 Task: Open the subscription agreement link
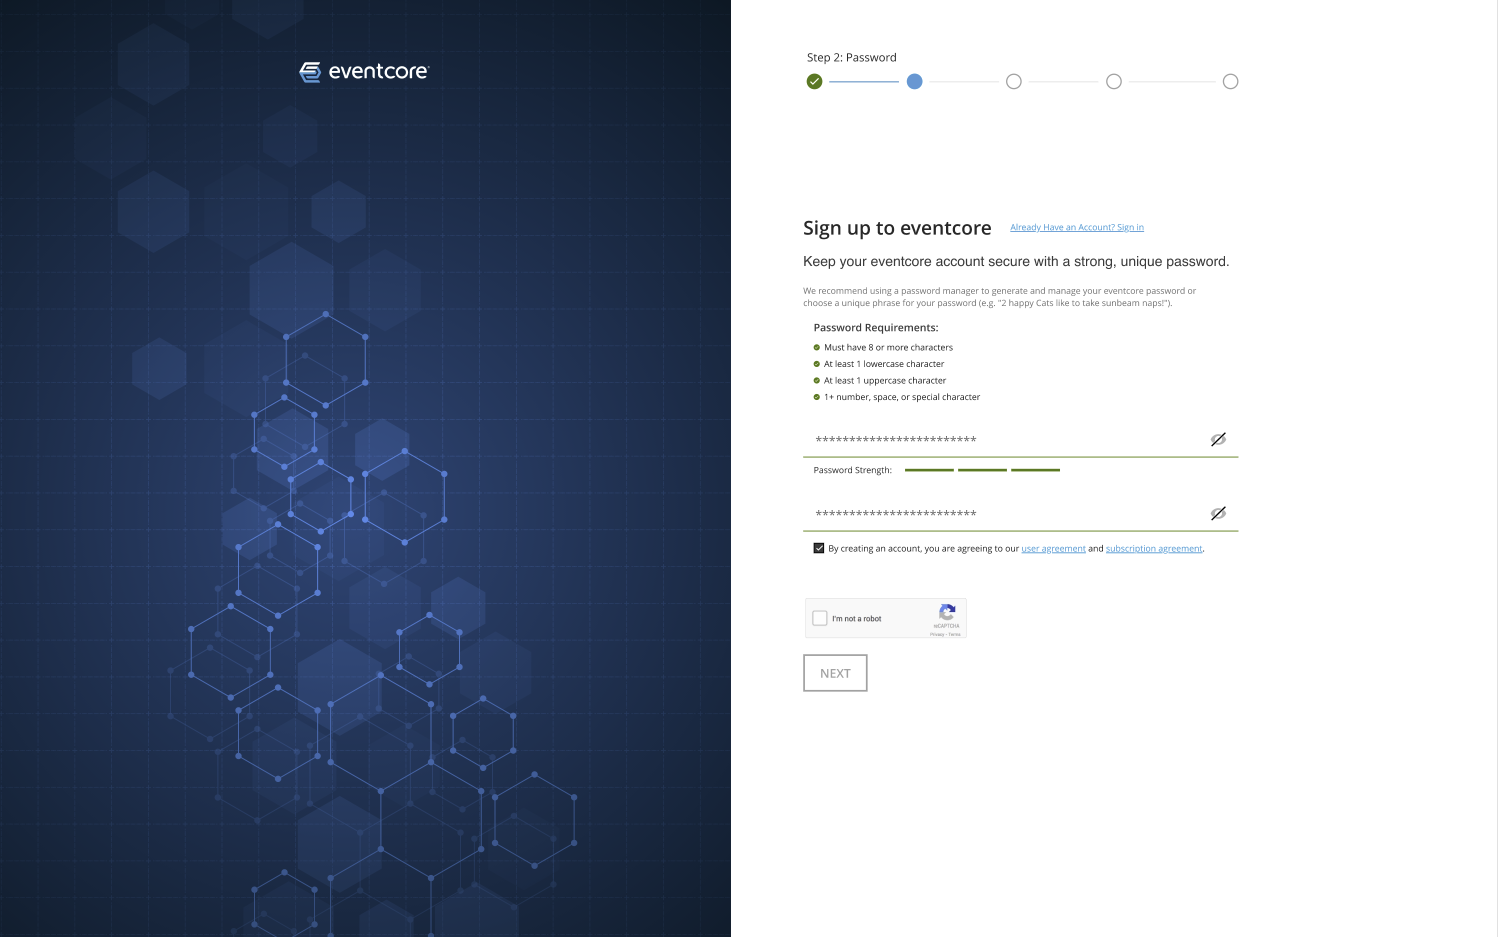[1154, 549]
